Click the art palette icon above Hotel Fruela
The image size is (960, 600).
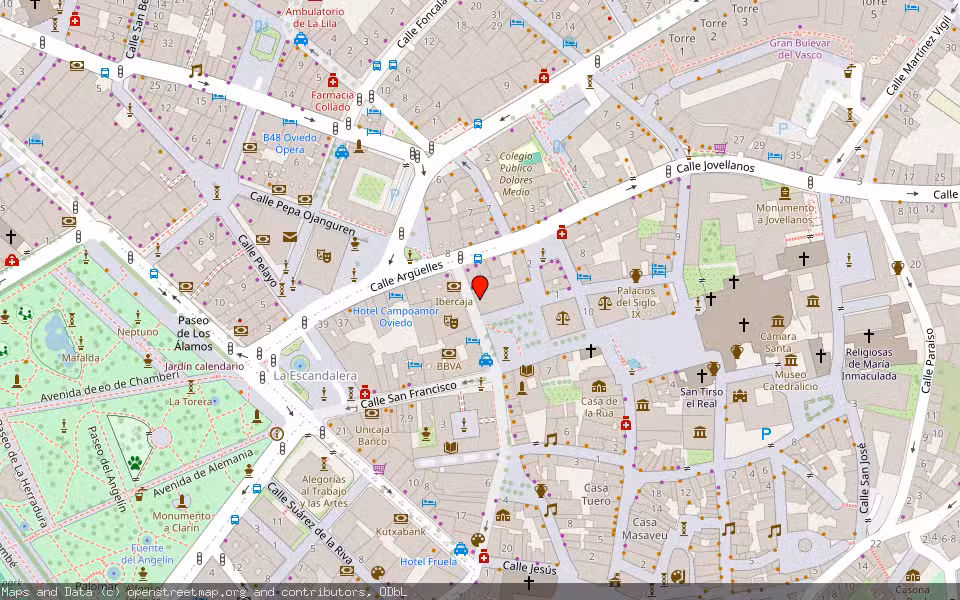click(x=478, y=540)
